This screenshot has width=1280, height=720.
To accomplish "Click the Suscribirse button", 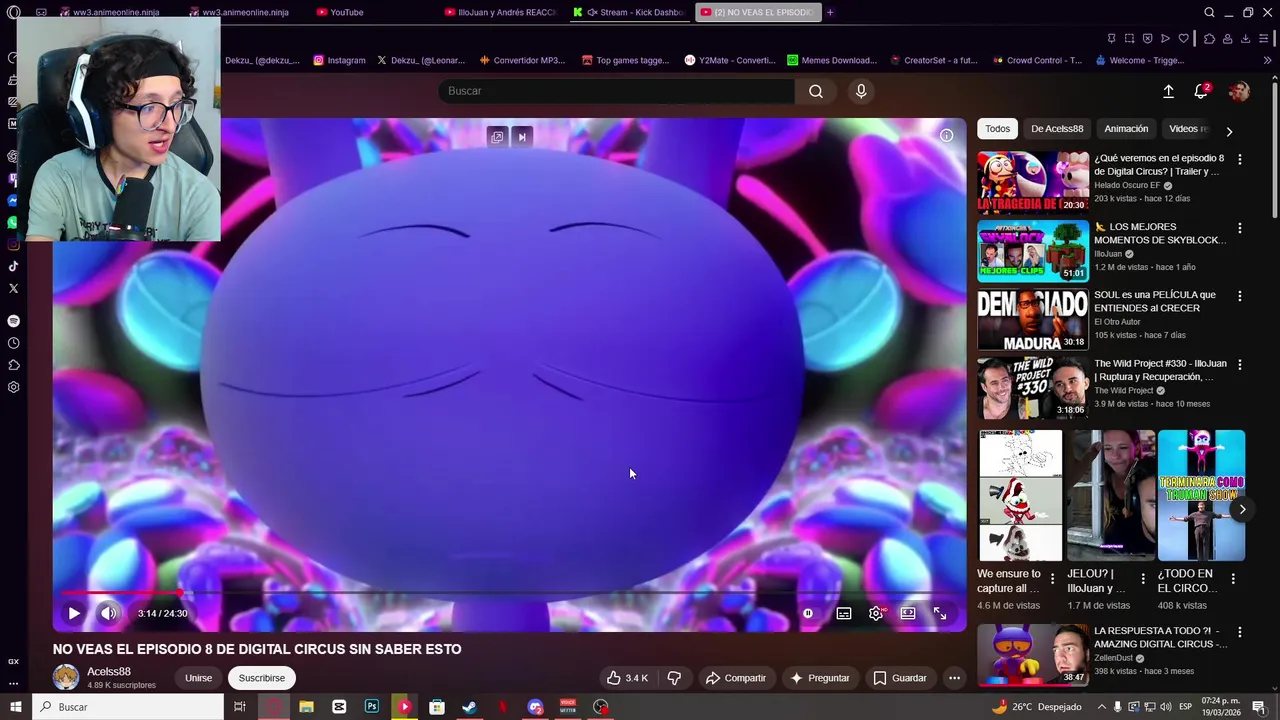I will point(262,678).
